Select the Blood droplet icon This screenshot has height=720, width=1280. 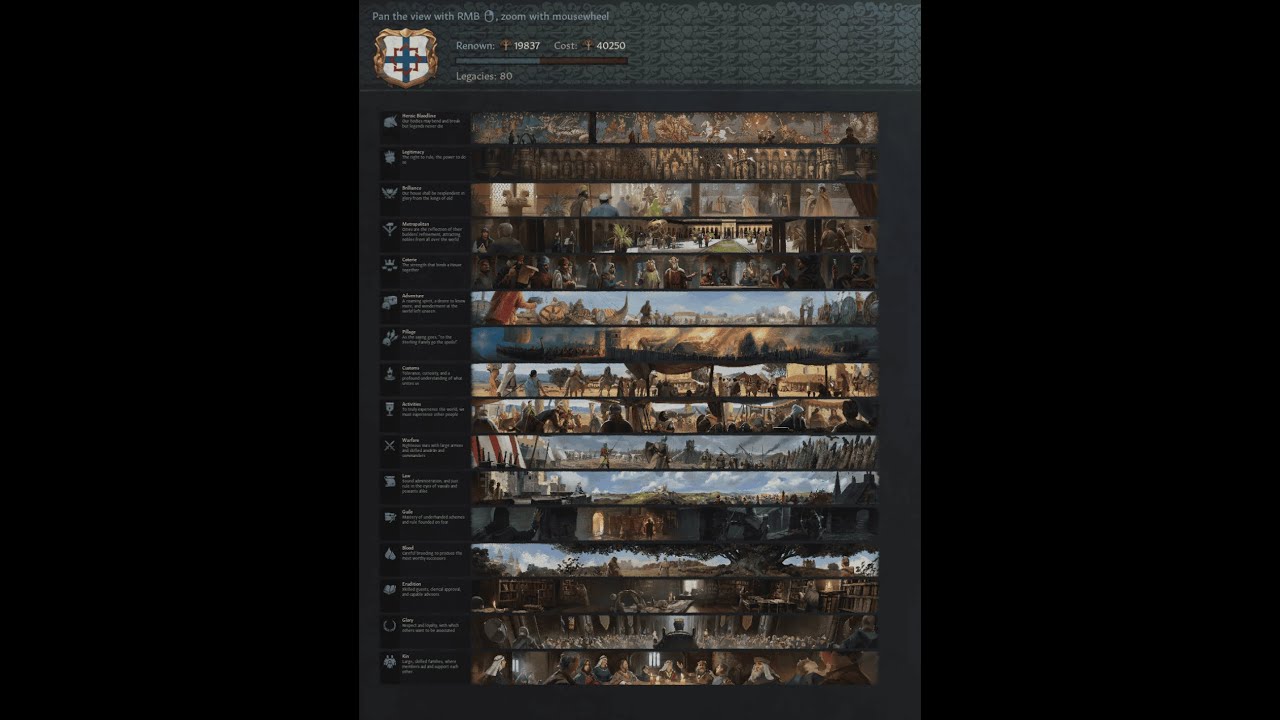[390, 553]
